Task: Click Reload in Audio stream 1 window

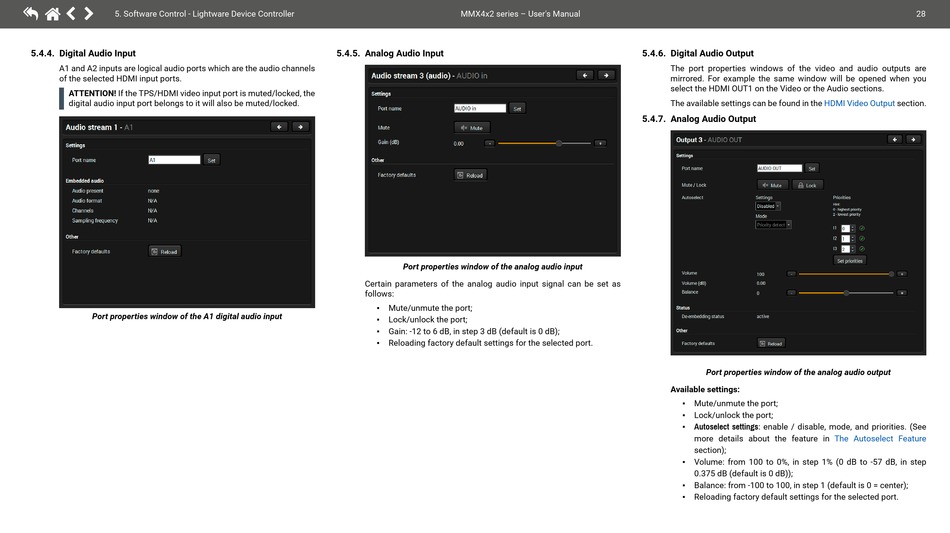Action: pyautogui.click(x=165, y=251)
